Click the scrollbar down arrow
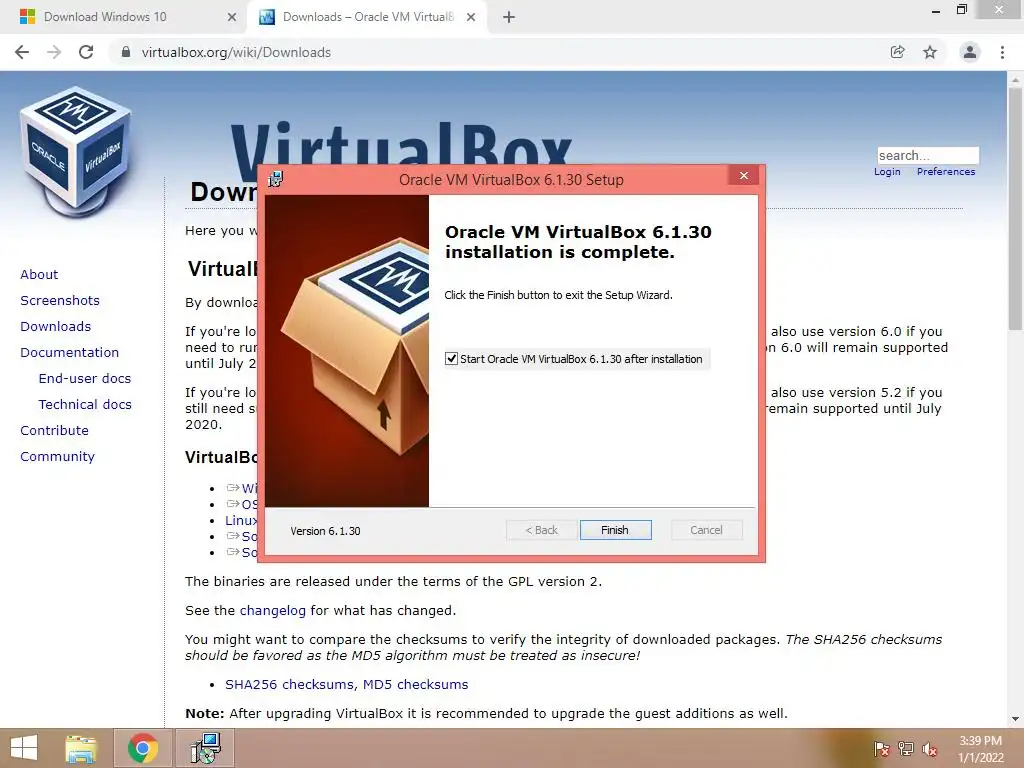Image resolution: width=1024 pixels, height=768 pixels. click(1015, 719)
